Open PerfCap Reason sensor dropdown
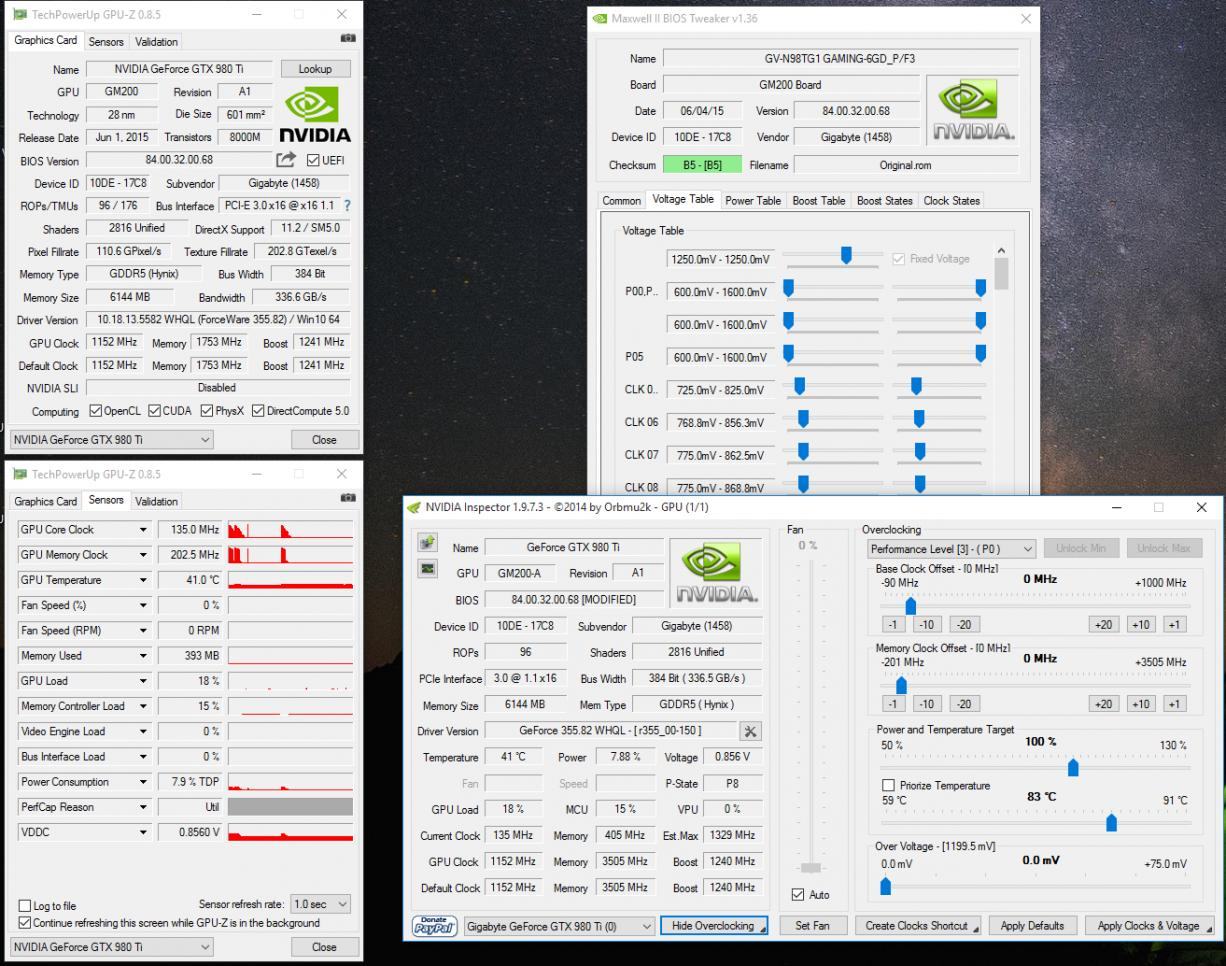The image size is (1226, 966). (143, 807)
